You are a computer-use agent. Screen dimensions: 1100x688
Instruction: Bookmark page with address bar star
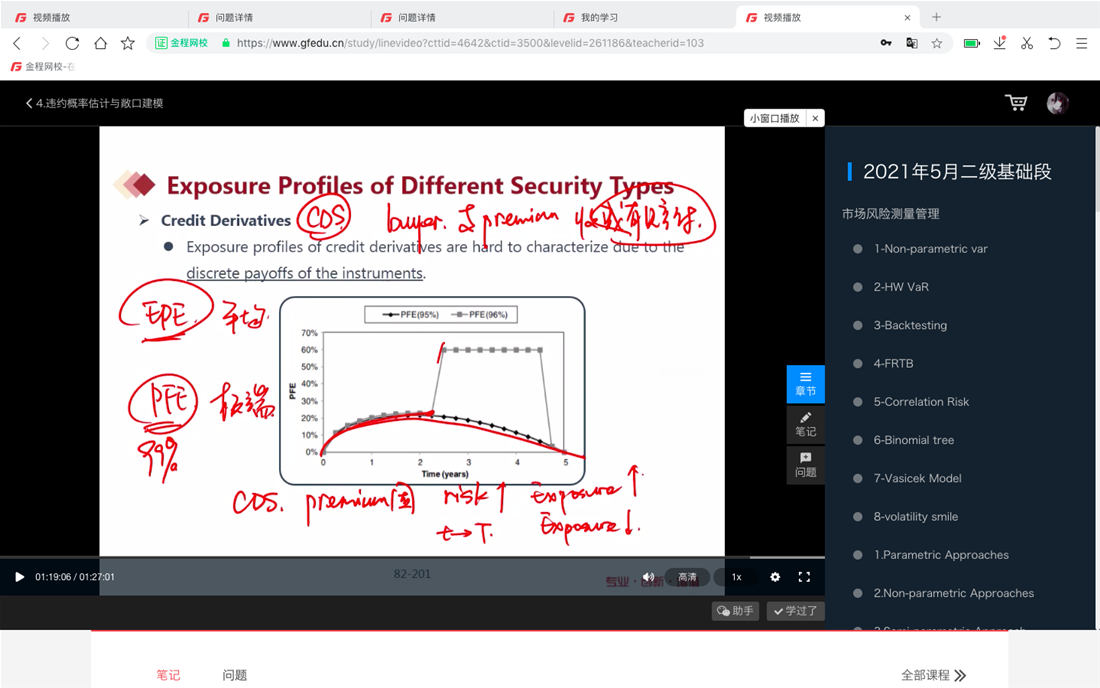pyautogui.click(x=937, y=43)
